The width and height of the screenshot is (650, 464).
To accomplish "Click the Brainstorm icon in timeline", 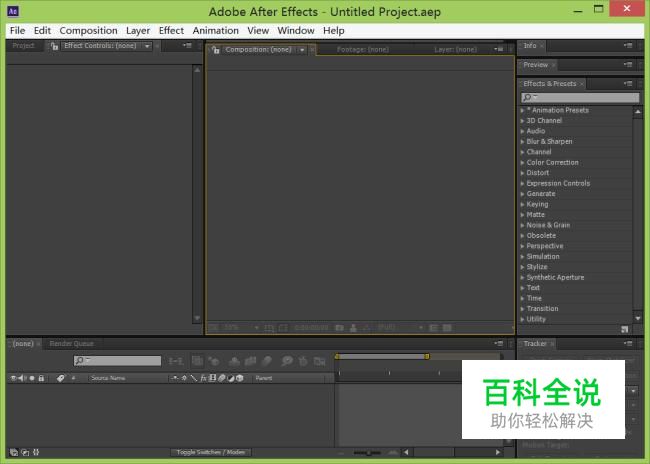I will [286, 361].
